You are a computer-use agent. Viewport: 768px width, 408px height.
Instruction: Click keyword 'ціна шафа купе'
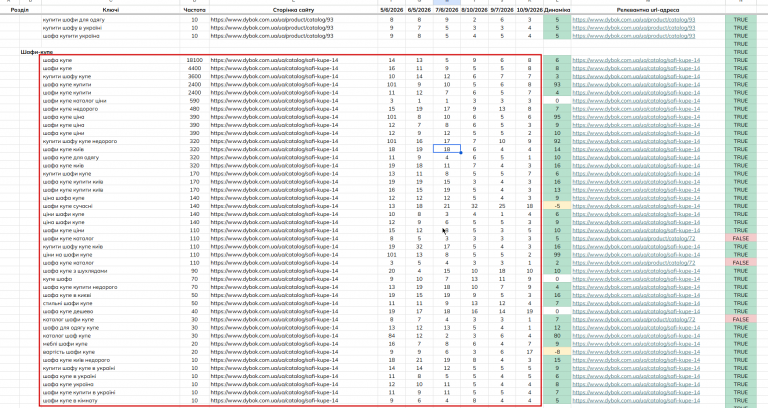point(63,198)
